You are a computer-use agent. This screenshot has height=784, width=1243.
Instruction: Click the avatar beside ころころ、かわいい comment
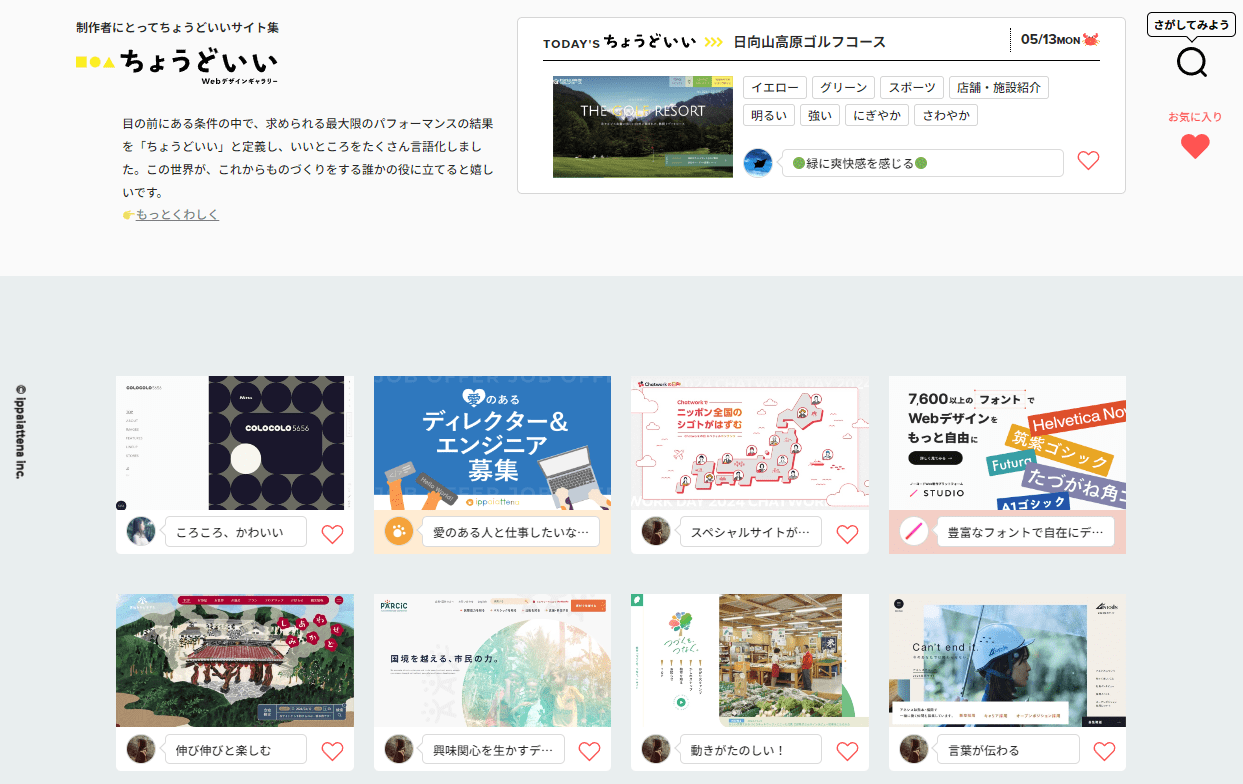point(141,531)
